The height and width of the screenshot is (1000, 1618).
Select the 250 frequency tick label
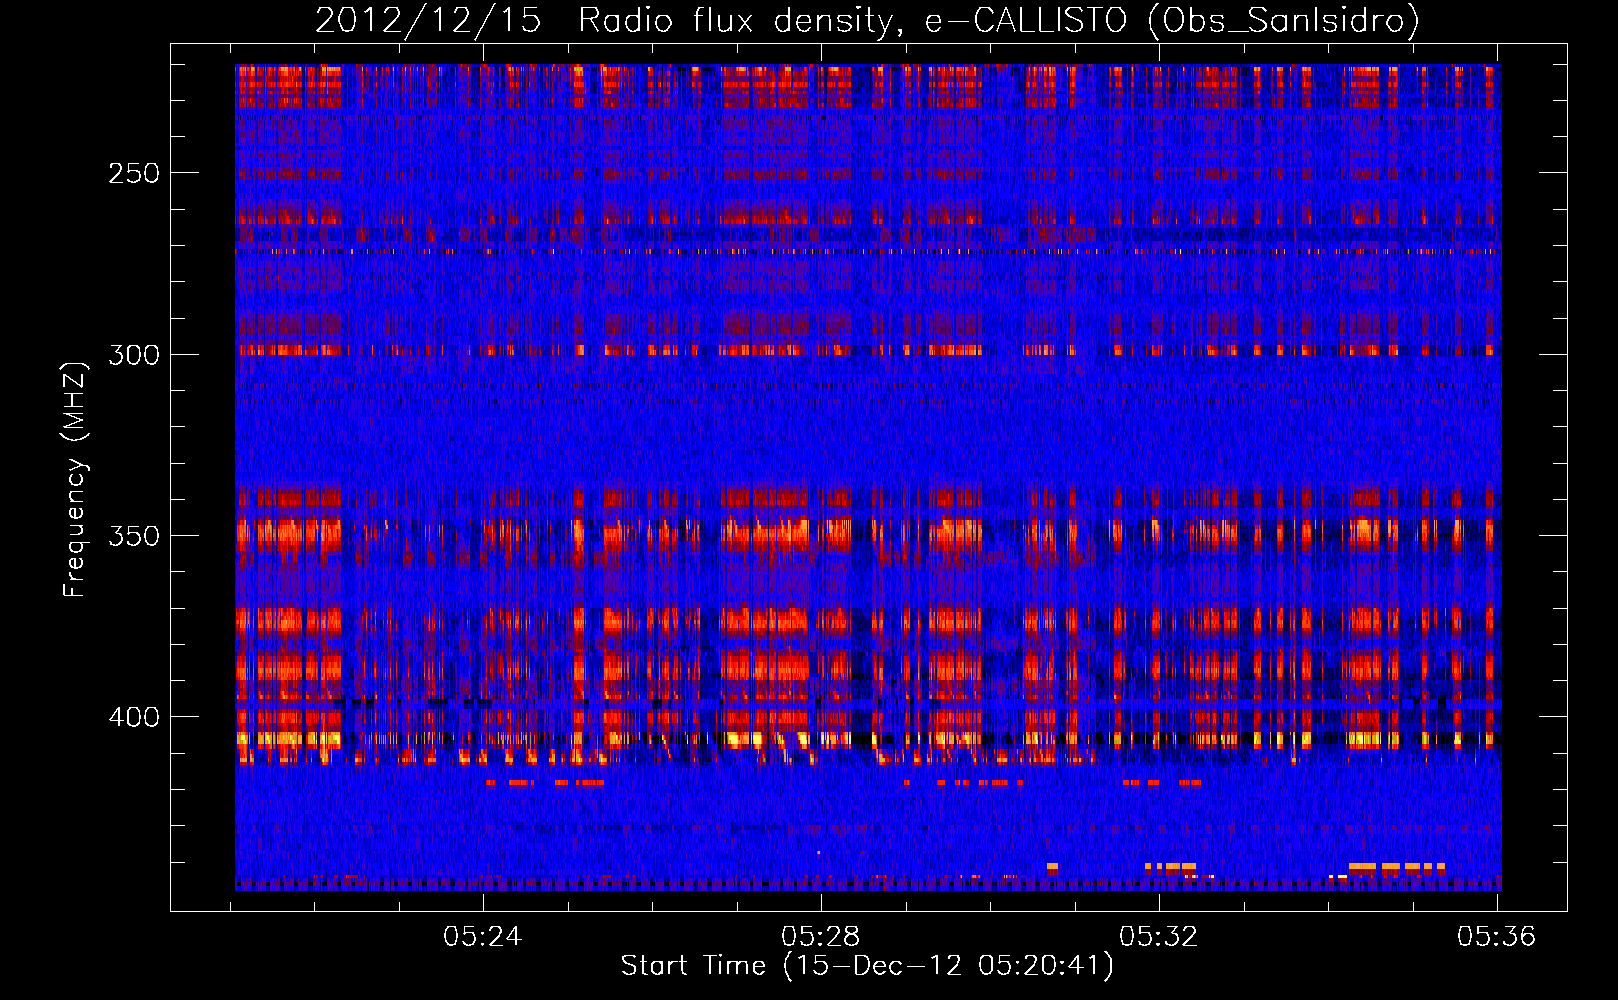pyautogui.click(x=134, y=173)
